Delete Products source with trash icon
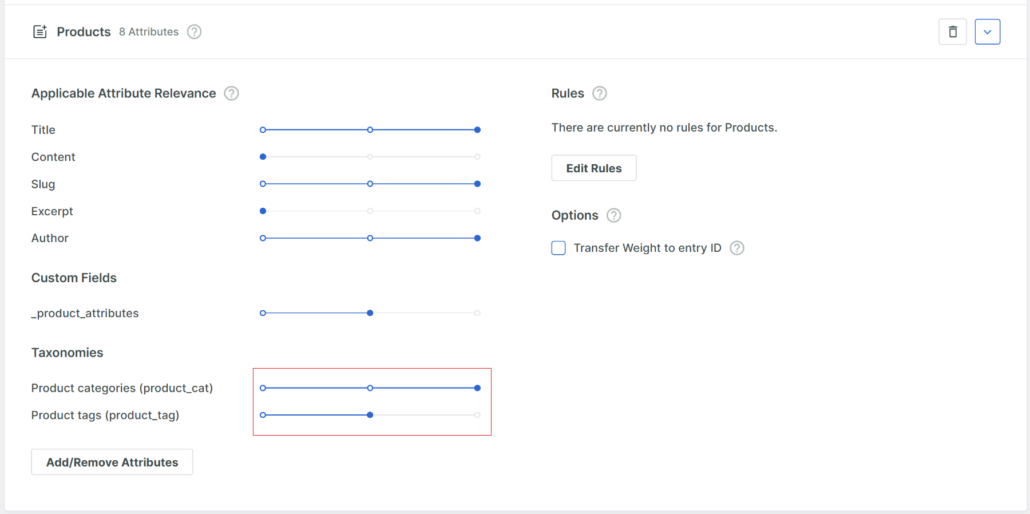Image resolution: width=1030 pixels, height=514 pixels. click(952, 32)
